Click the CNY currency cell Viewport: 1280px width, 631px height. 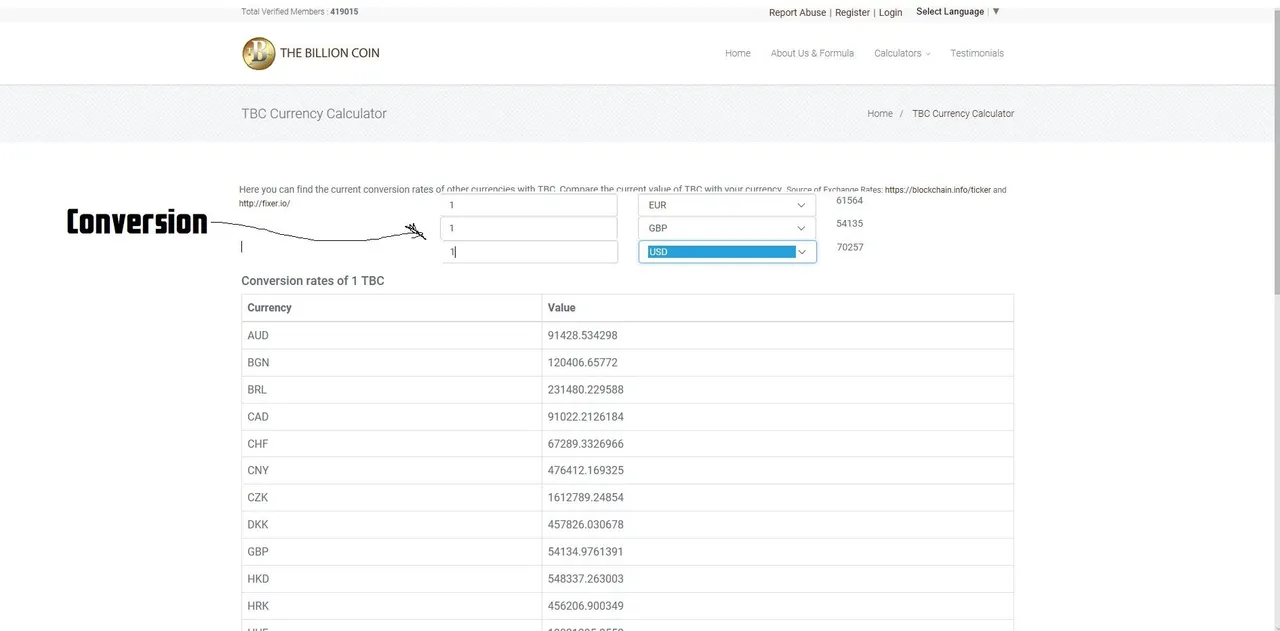coord(392,471)
